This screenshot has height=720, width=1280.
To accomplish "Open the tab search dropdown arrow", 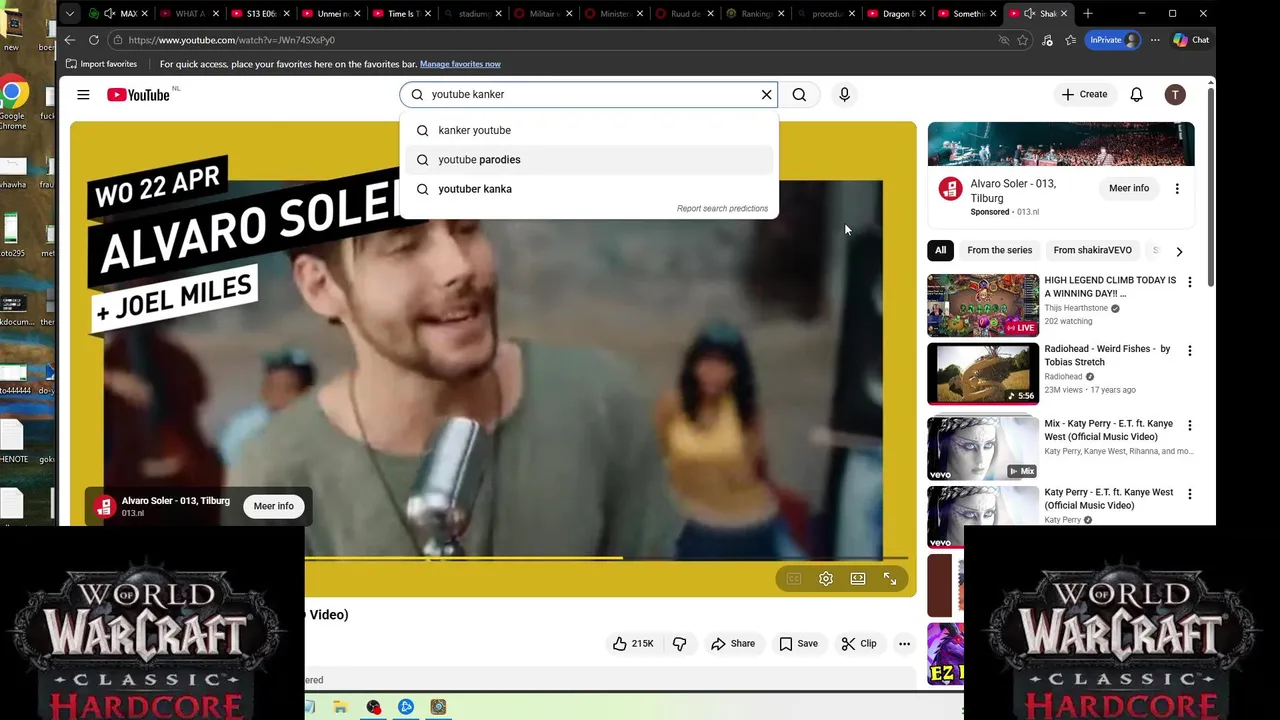I will pyautogui.click(x=69, y=14).
